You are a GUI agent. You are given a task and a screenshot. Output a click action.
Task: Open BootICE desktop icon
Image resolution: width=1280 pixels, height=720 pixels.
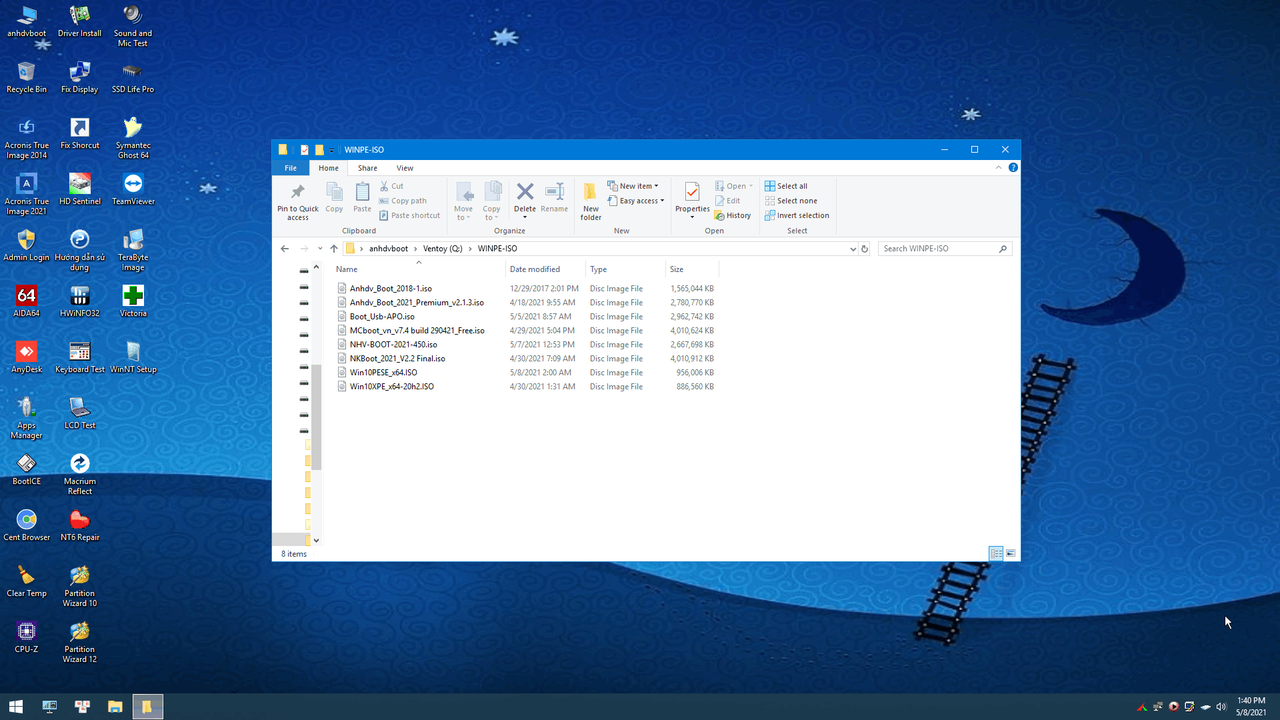click(27, 470)
